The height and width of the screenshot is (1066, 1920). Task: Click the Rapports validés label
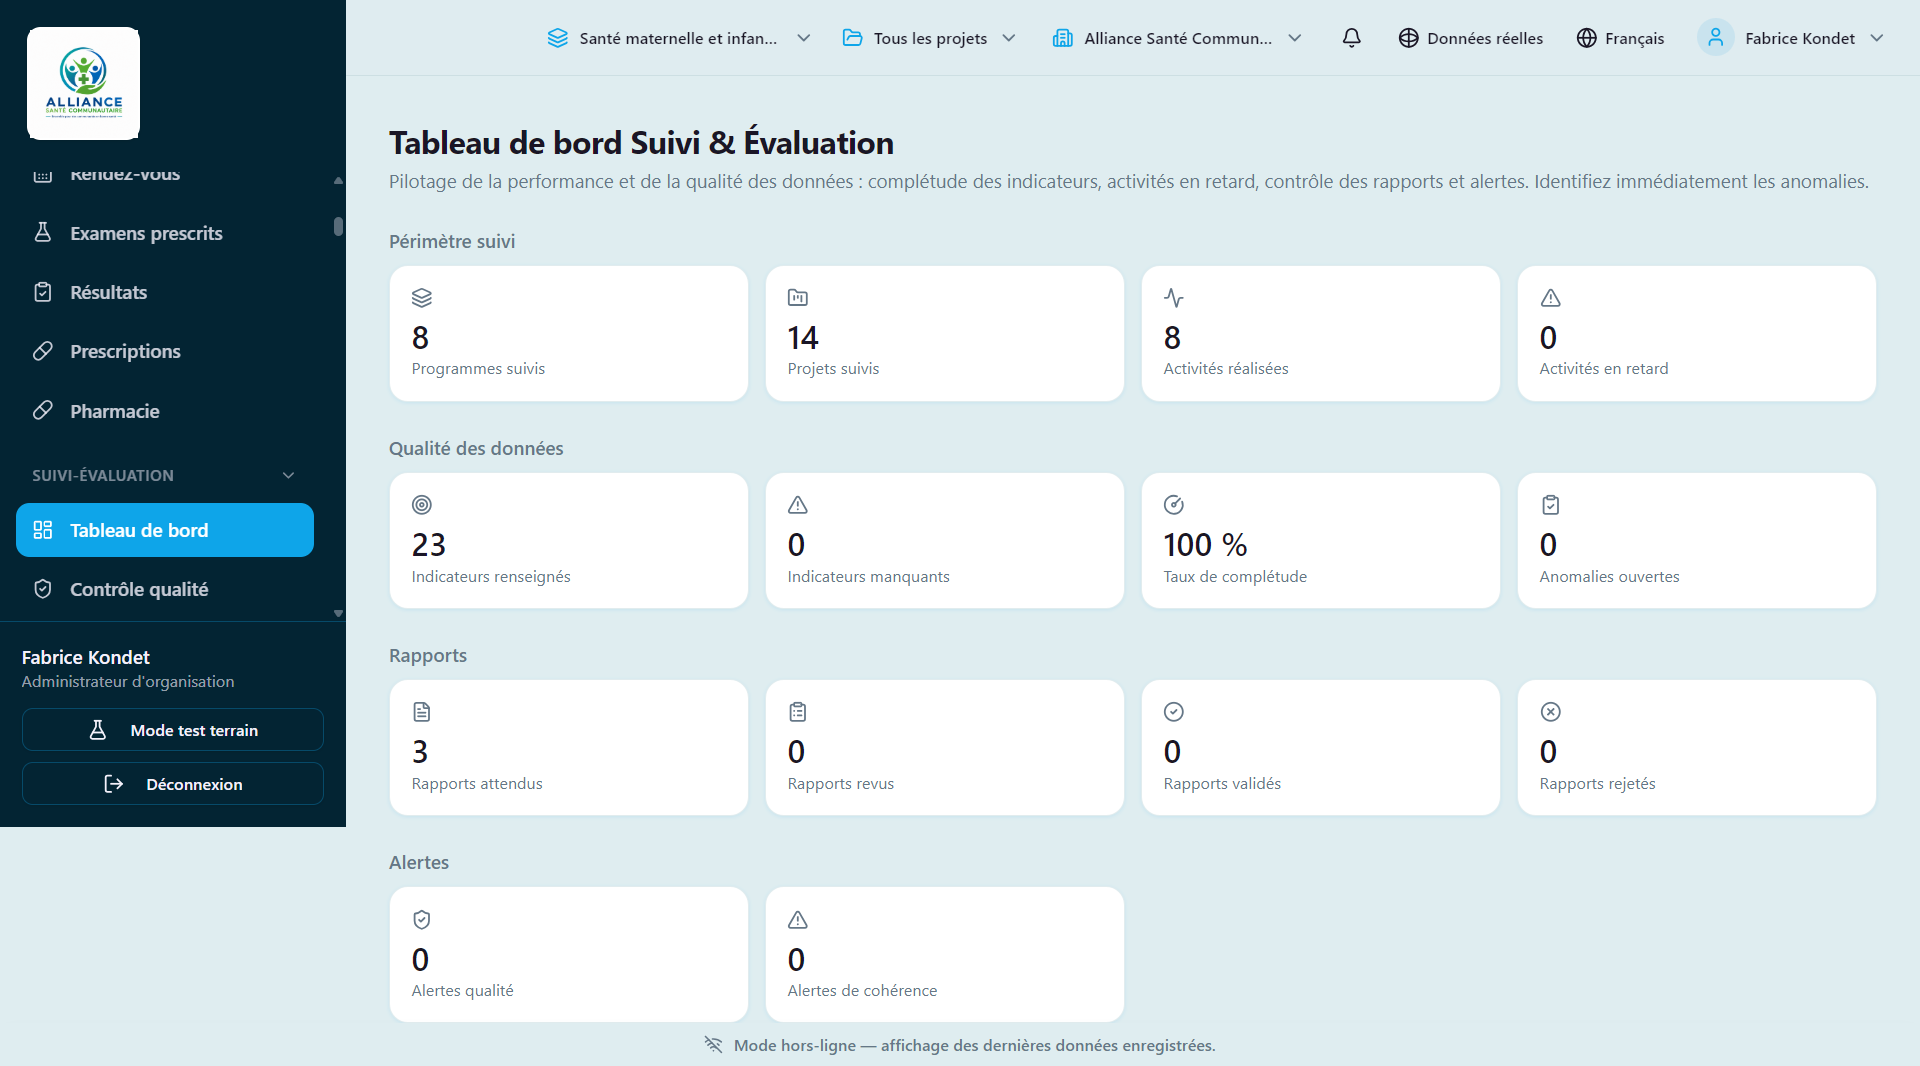click(x=1222, y=784)
